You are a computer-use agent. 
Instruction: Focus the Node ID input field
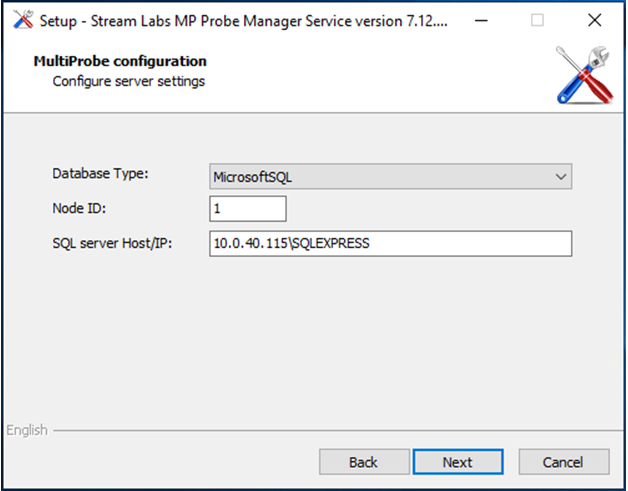click(x=248, y=209)
